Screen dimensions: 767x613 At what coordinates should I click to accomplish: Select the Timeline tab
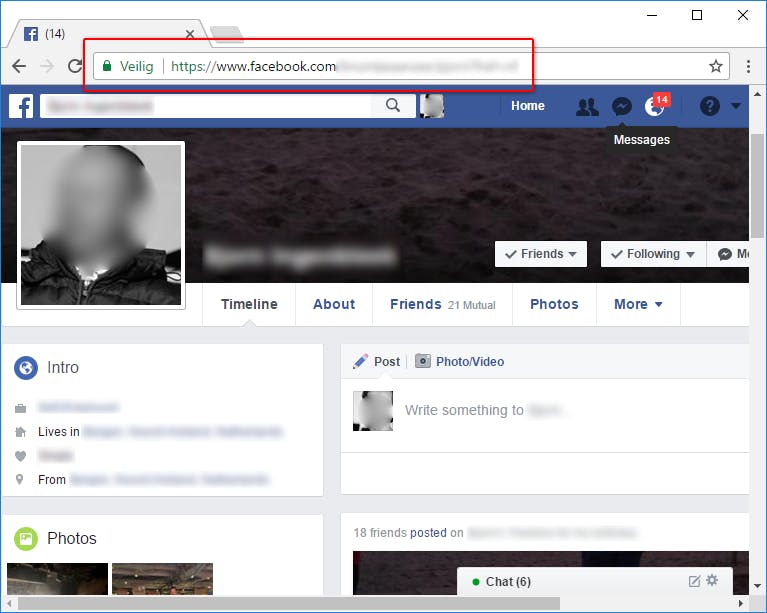click(x=249, y=304)
